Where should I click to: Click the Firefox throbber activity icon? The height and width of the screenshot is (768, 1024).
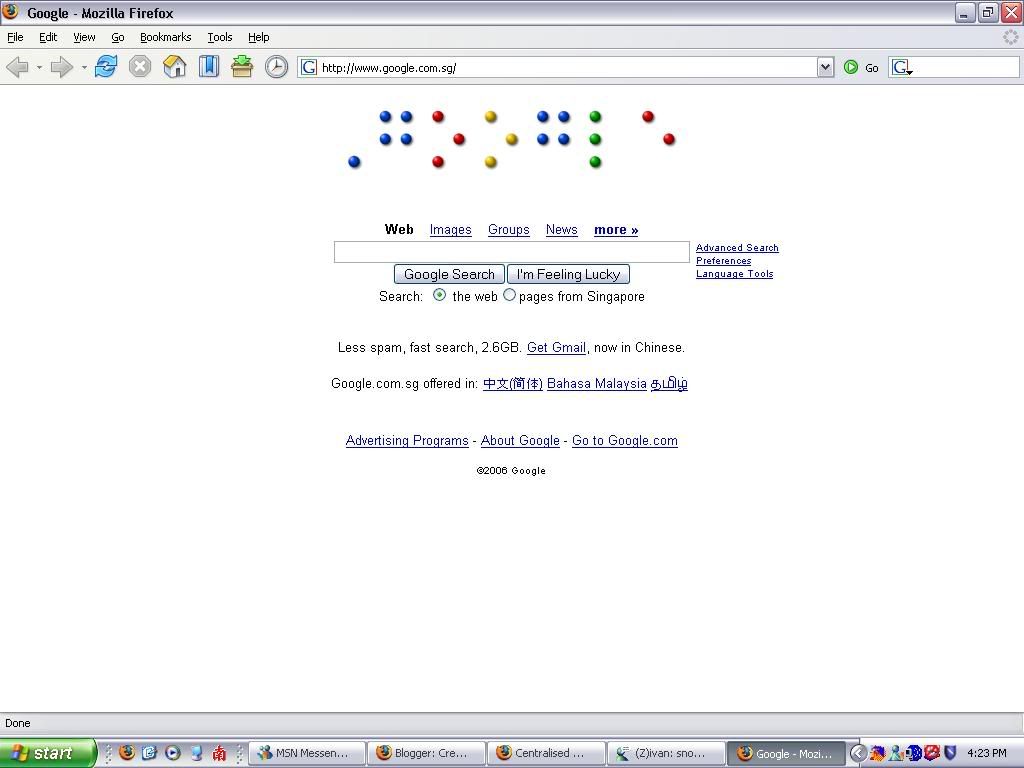coord(1010,37)
